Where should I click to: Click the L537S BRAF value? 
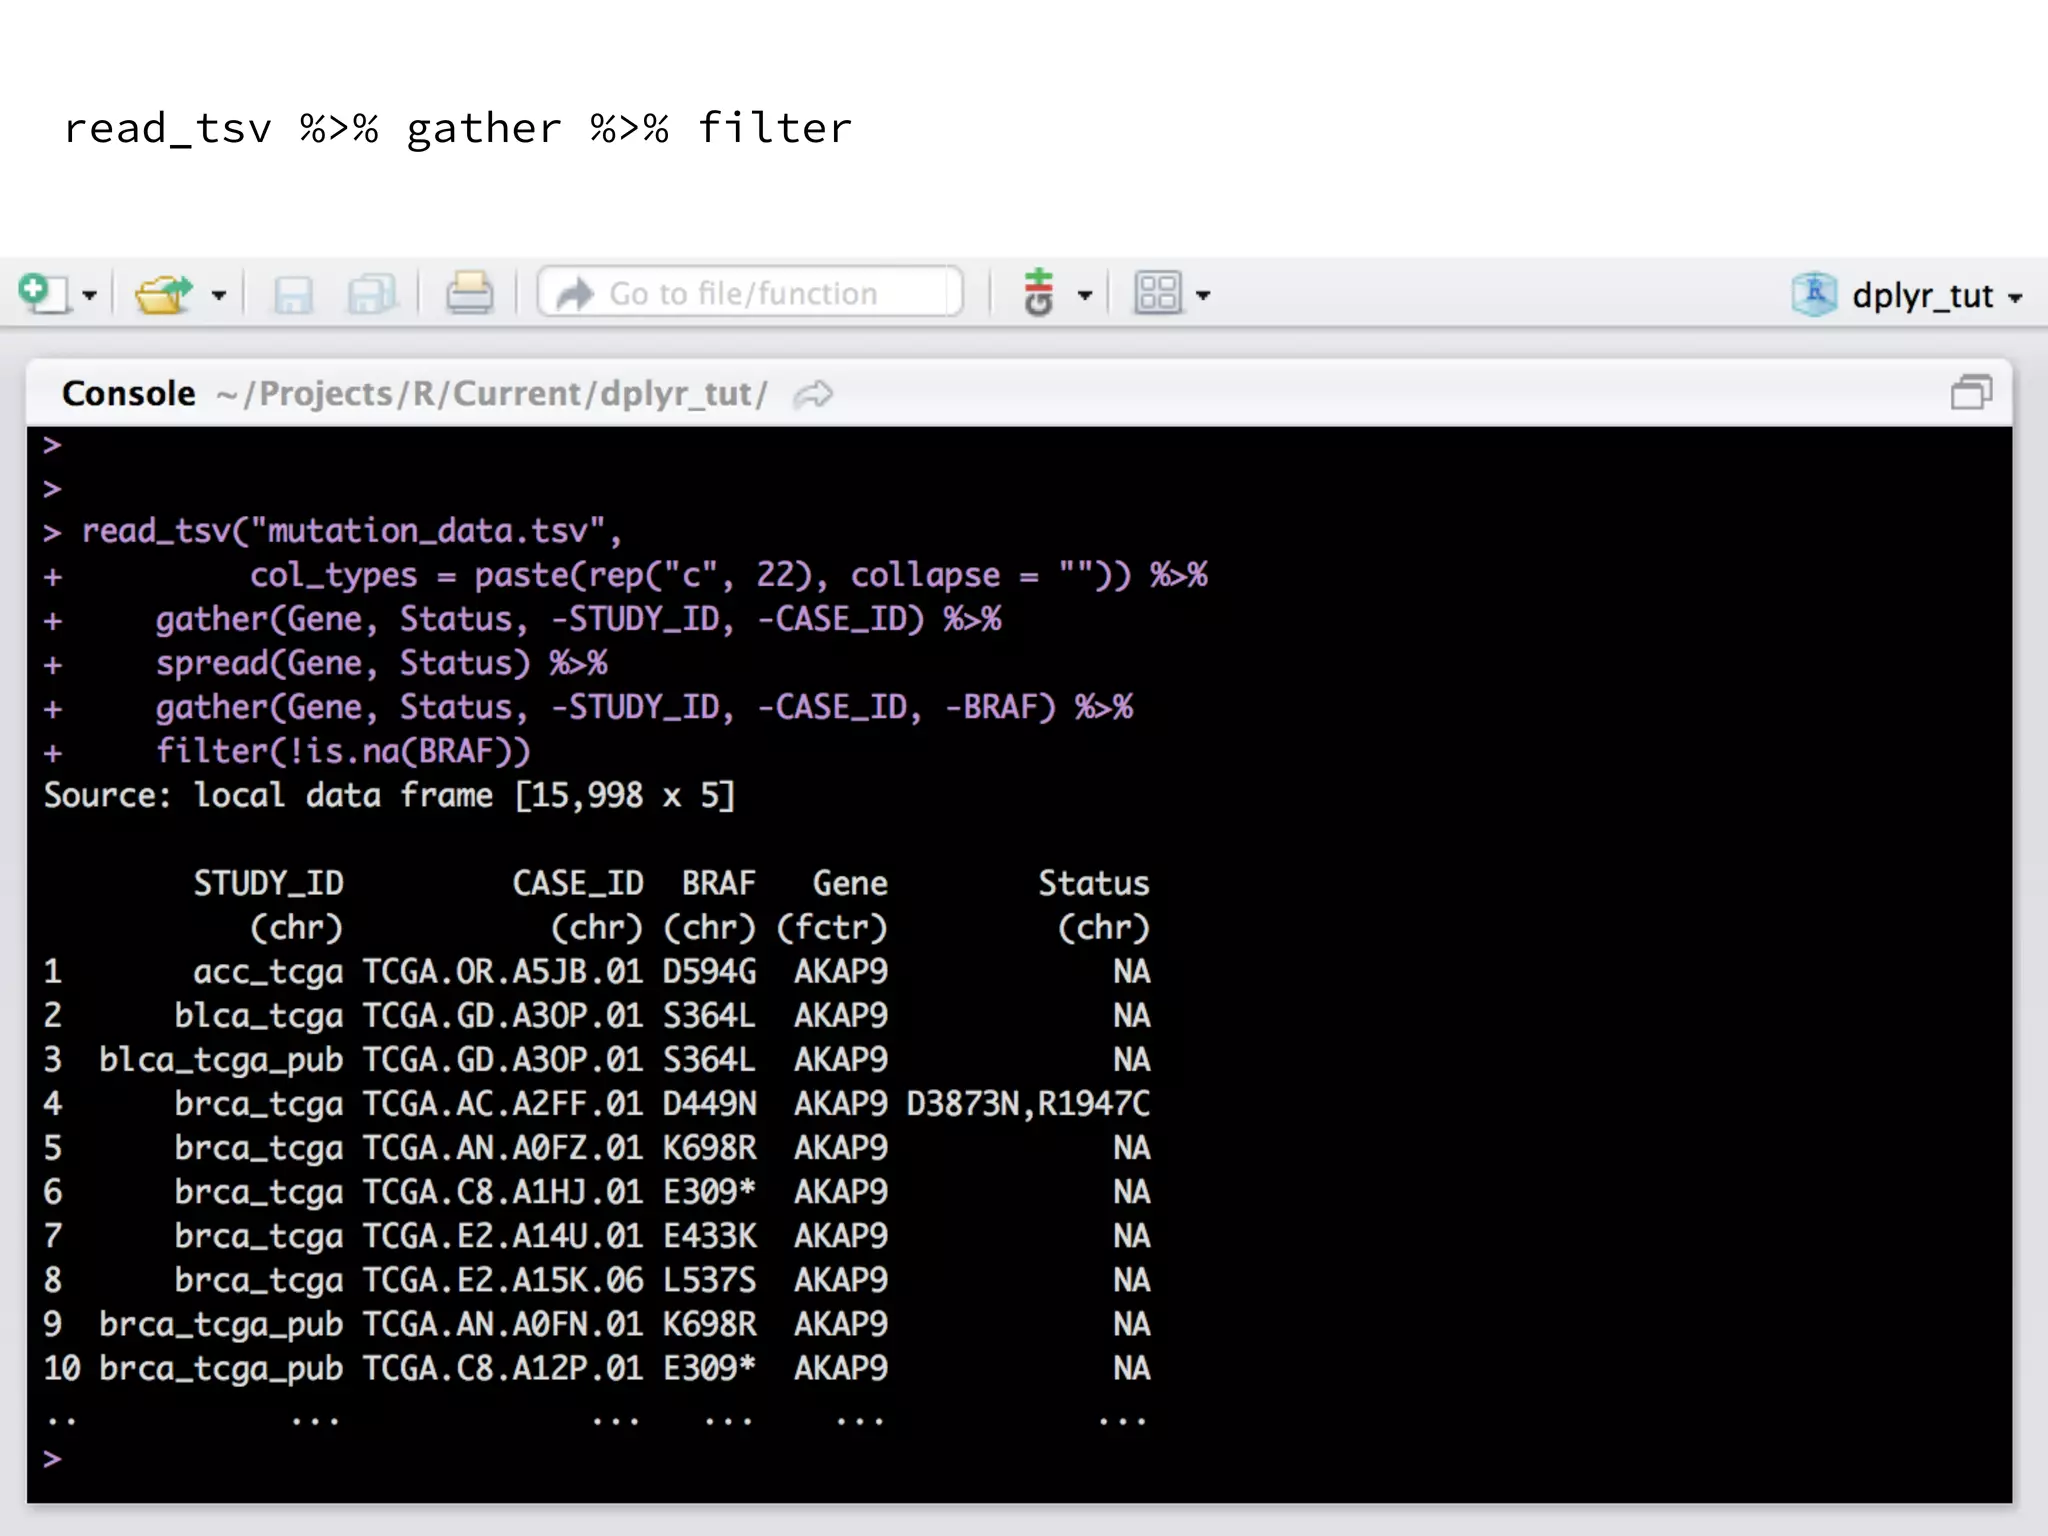point(710,1280)
